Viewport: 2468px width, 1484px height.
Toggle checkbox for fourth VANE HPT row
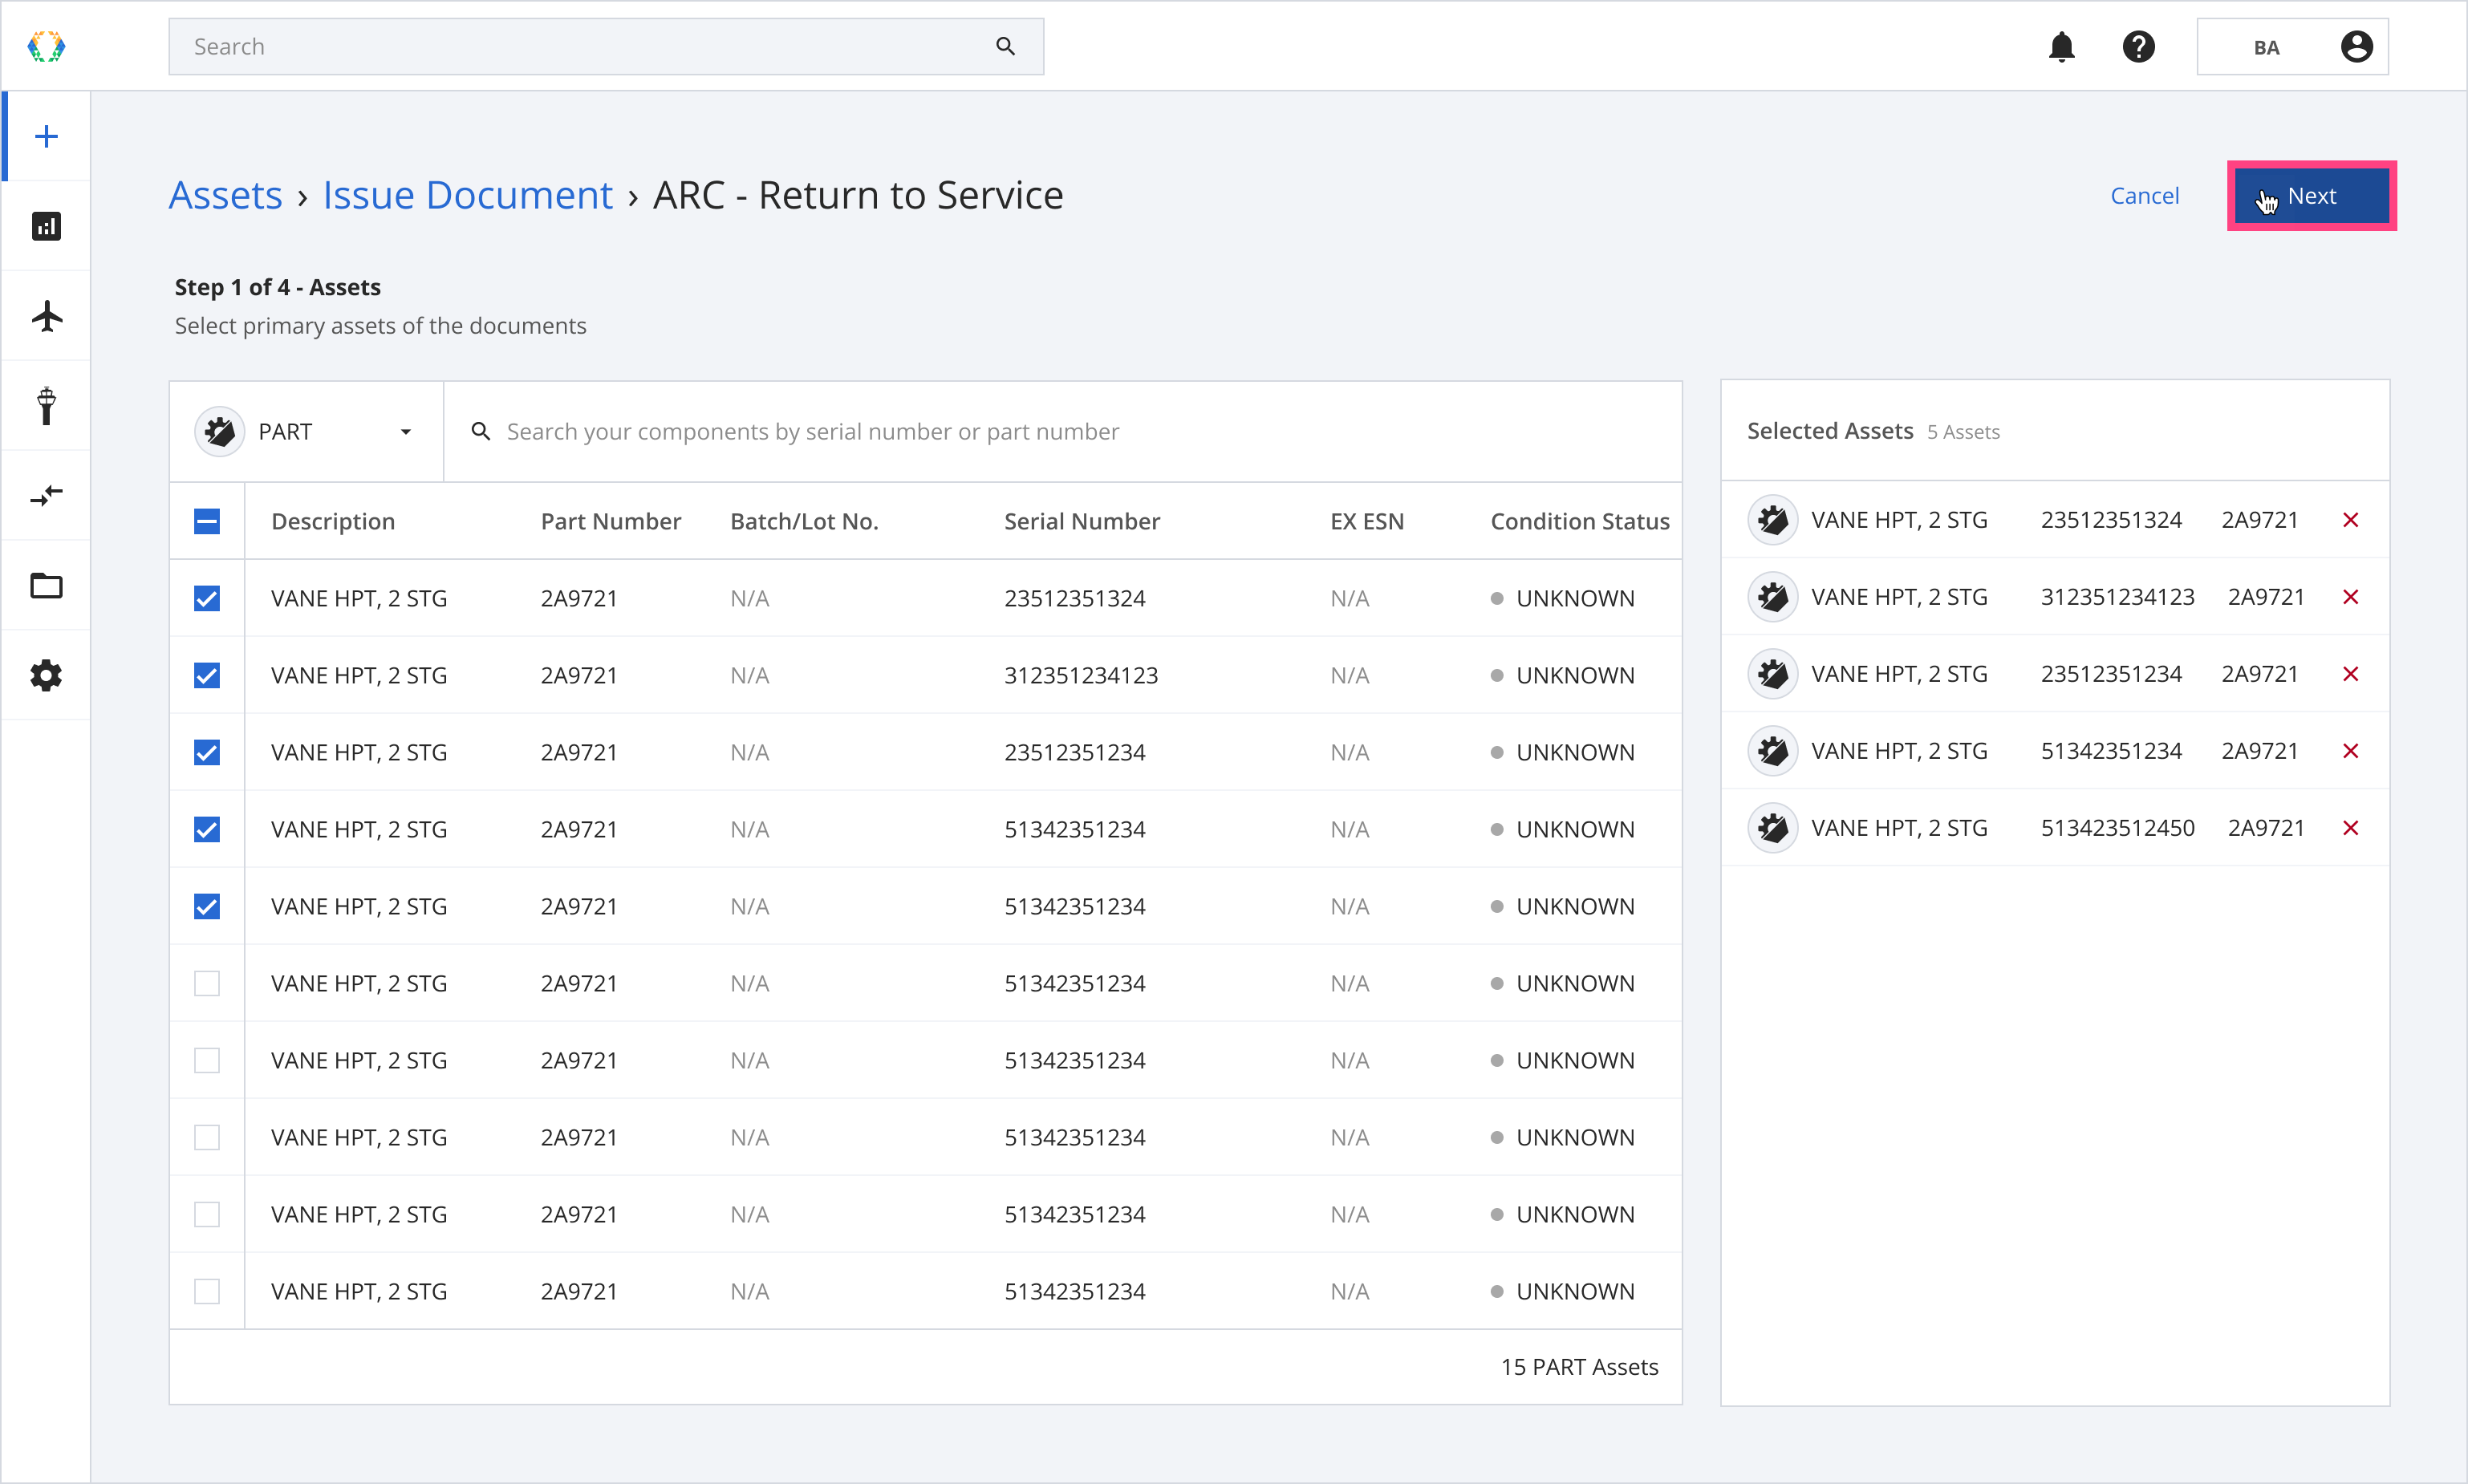click(x=208, y=830)
